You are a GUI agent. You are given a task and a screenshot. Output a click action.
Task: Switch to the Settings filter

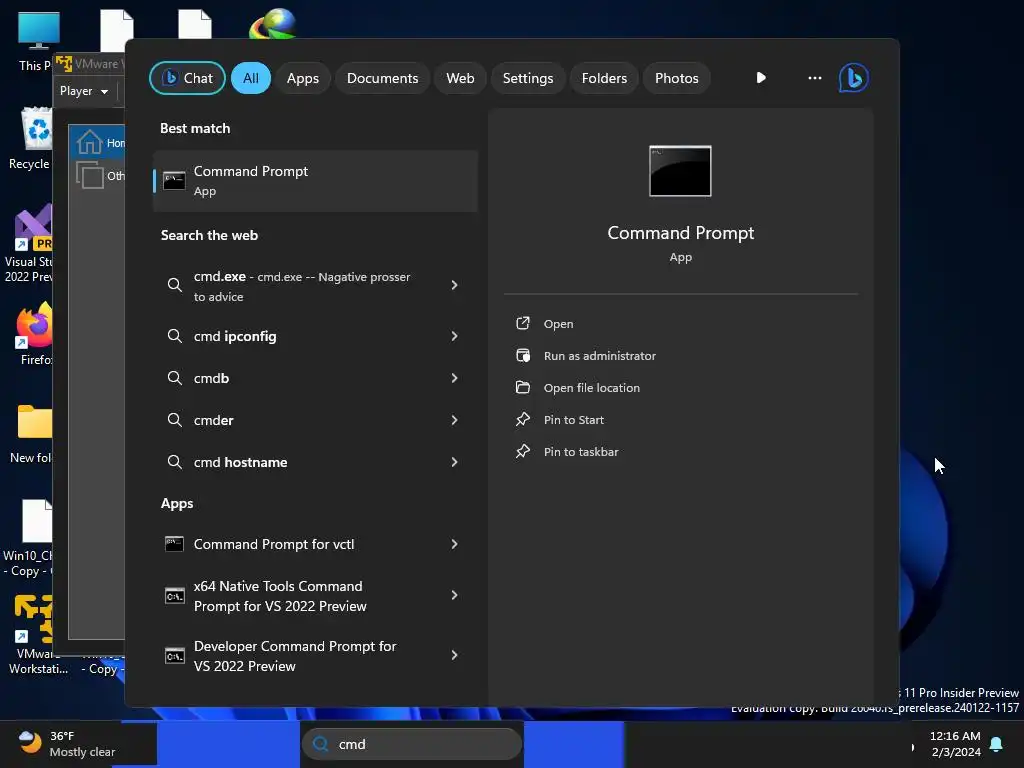pyautogui.click(x=528, y=78)
